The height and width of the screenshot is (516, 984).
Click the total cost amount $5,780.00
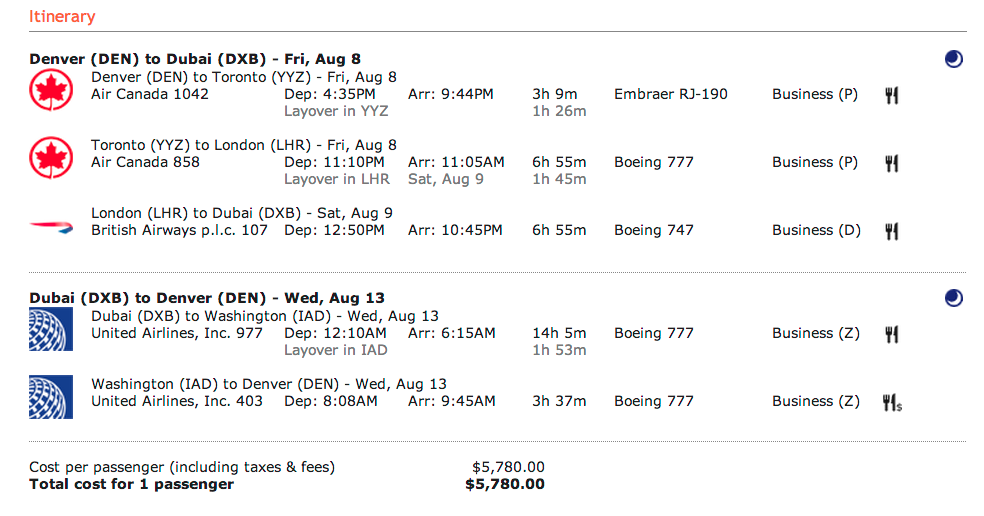505,484
